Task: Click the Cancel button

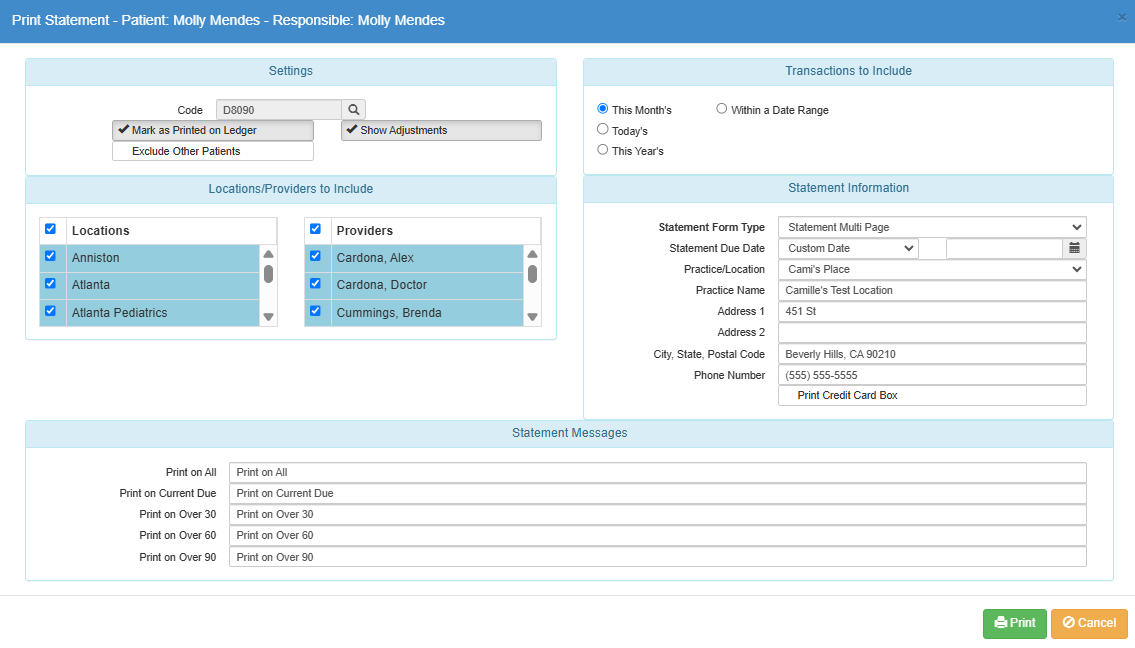Action: point(1089,623)
